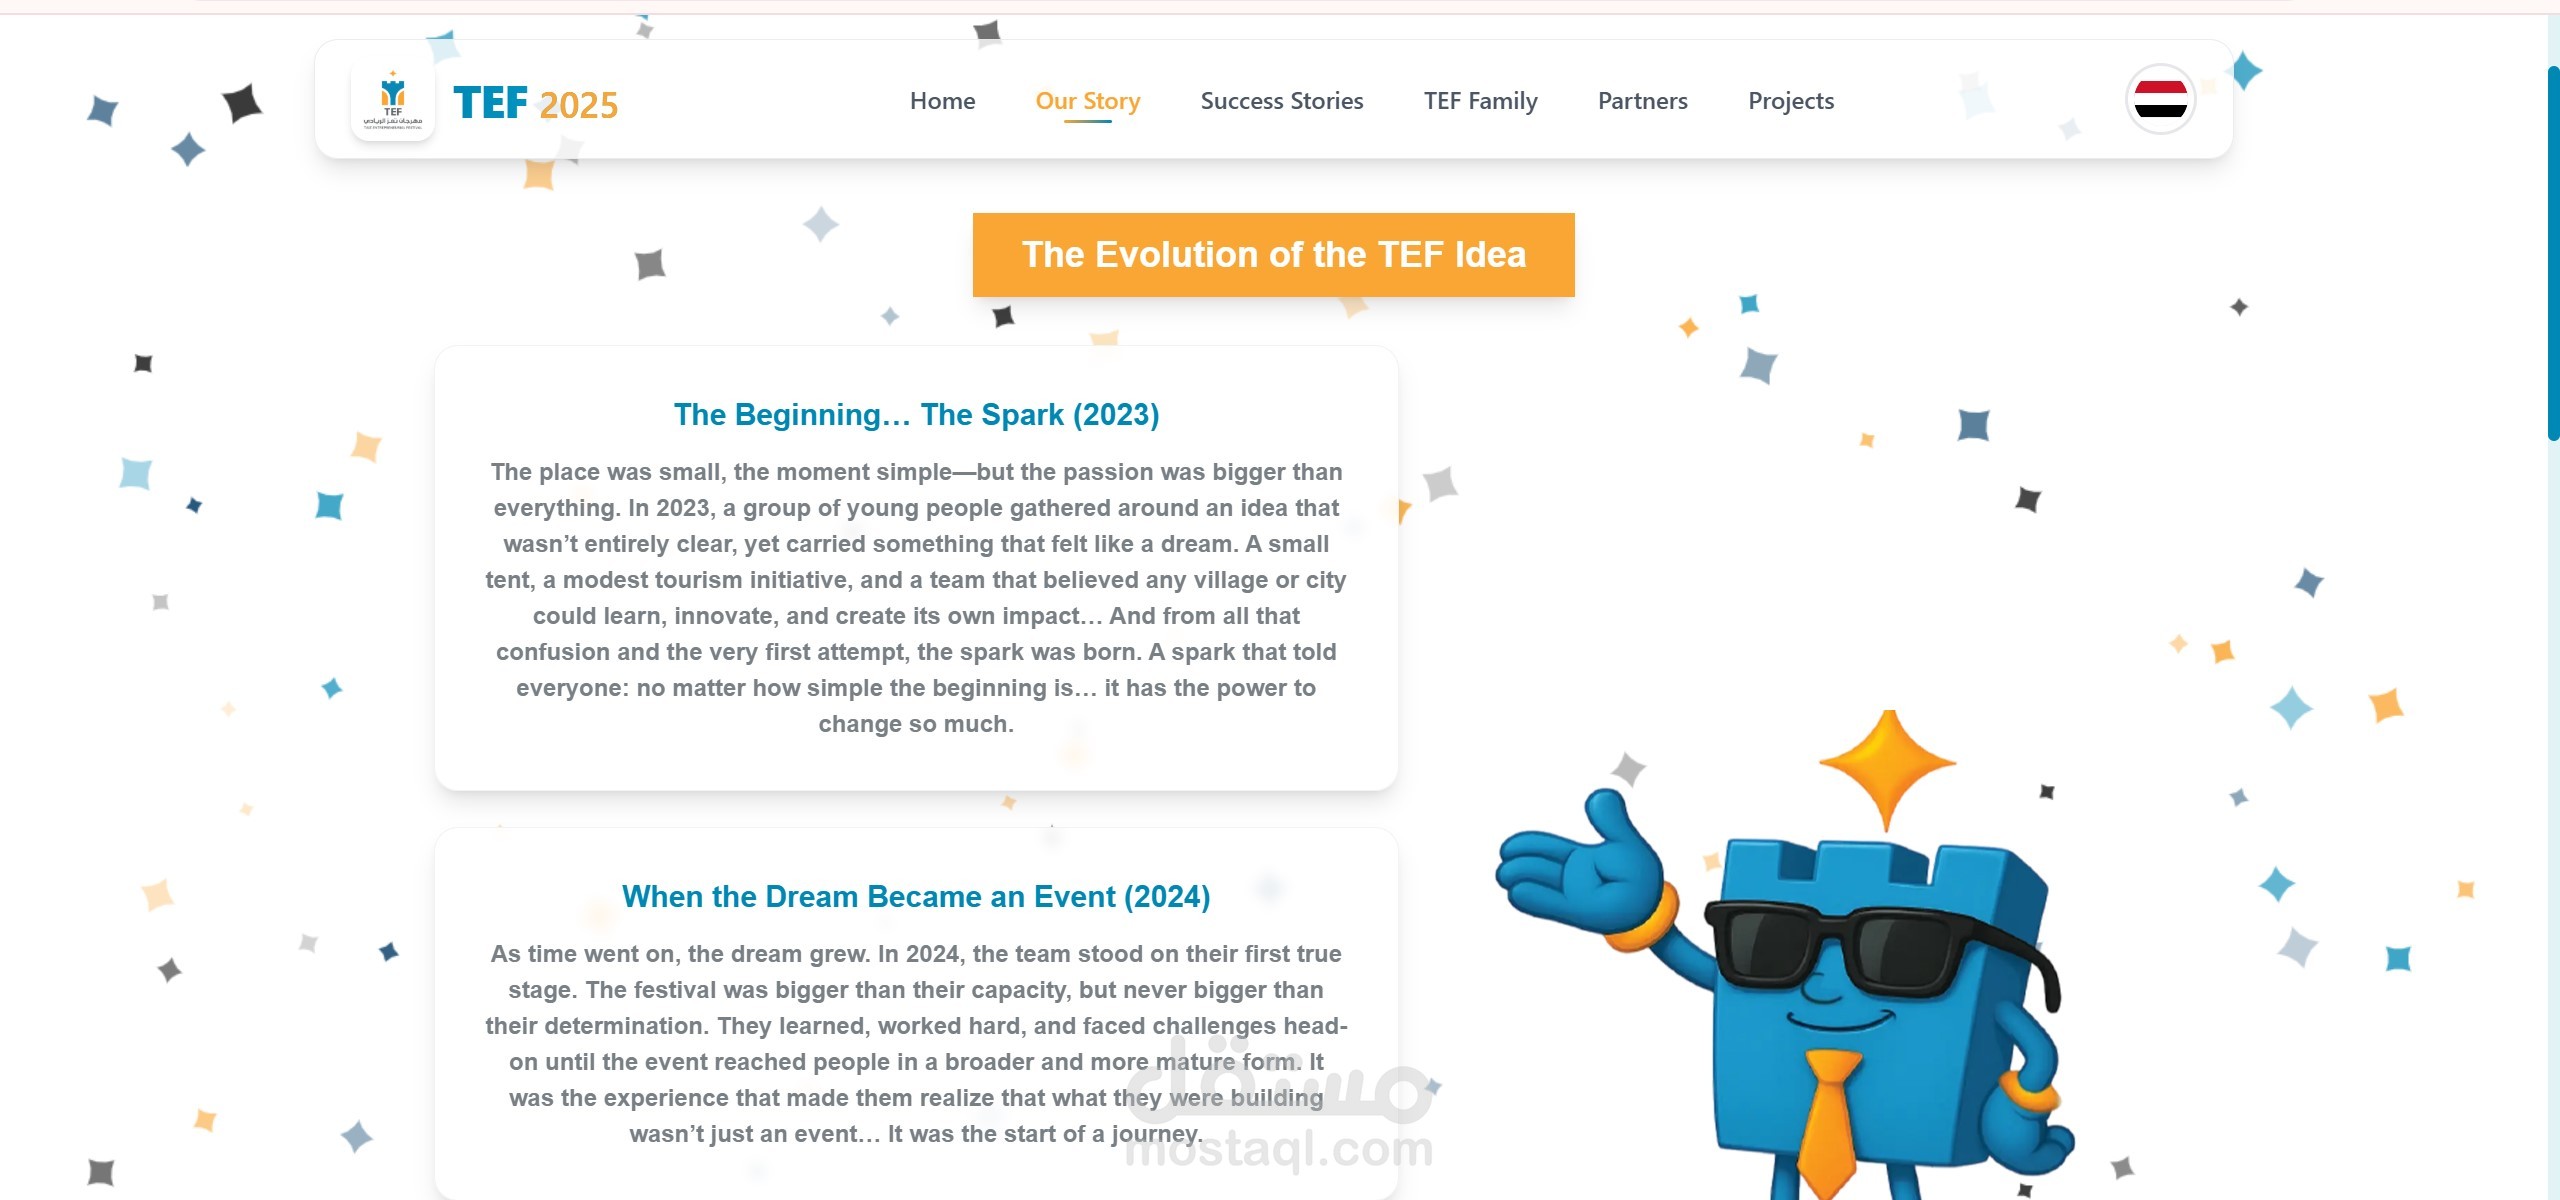Go to Success Stories
The width and height of the screenshot is (2560, 1200).
tap(1281, 101)
